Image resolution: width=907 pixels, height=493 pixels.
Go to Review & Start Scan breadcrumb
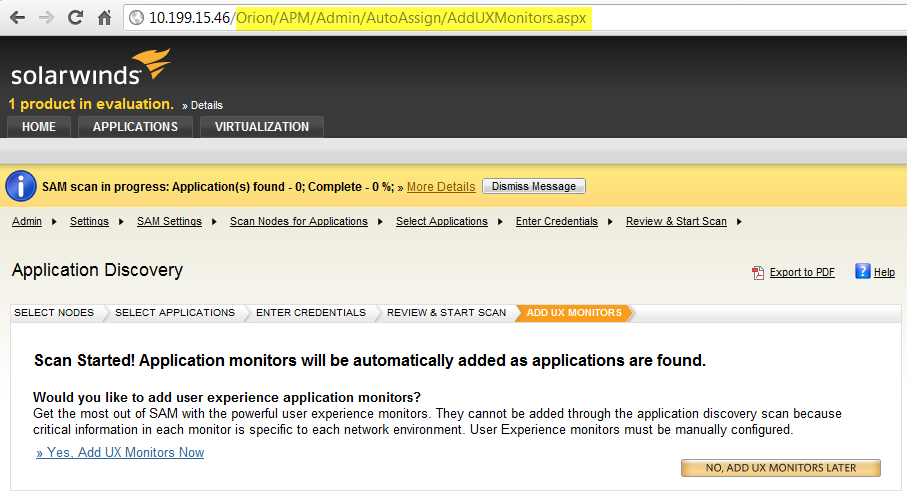[676, 221]
